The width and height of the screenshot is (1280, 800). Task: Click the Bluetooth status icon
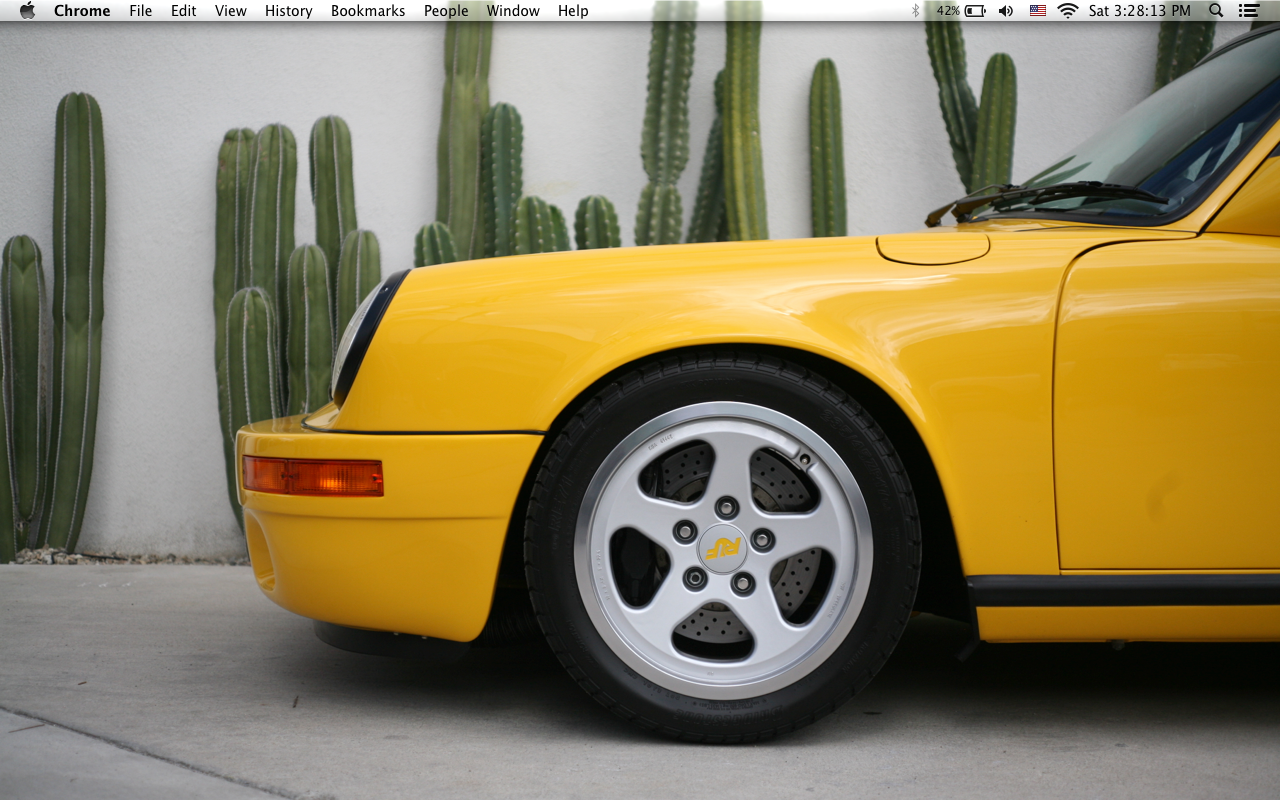pyautogui.click(x=915, y=11)
